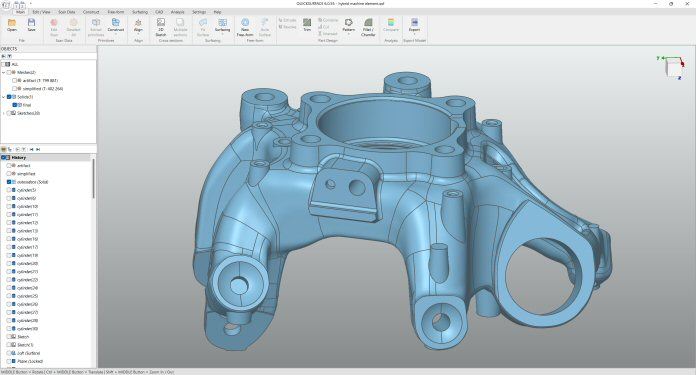
Task: Click the history panel vertical scrollbar
Action: [x=94, y=178]
